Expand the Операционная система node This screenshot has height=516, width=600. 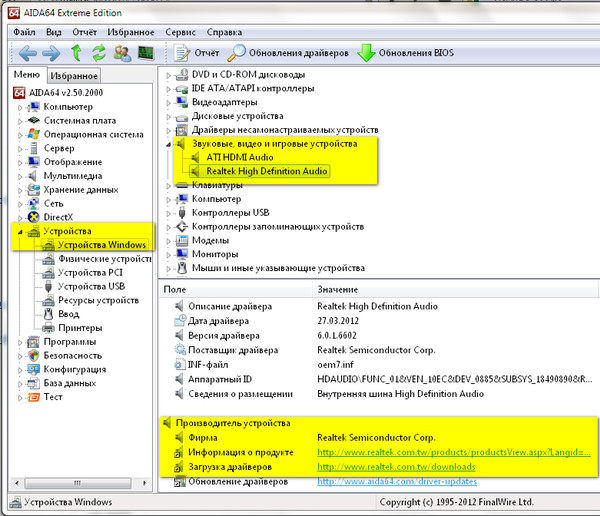(x=20, y=135)
